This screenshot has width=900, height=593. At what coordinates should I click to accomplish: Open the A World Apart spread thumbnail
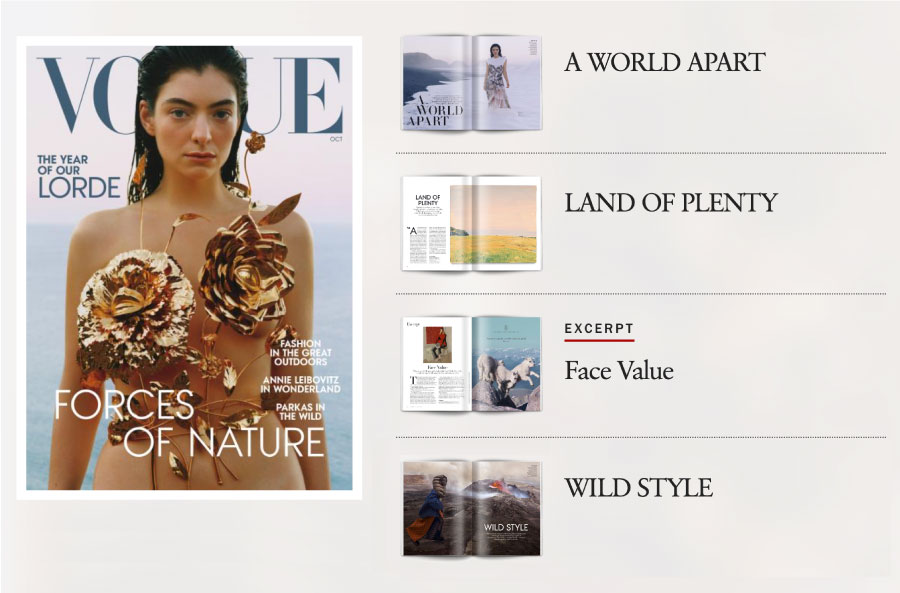[x=471, y=83]
